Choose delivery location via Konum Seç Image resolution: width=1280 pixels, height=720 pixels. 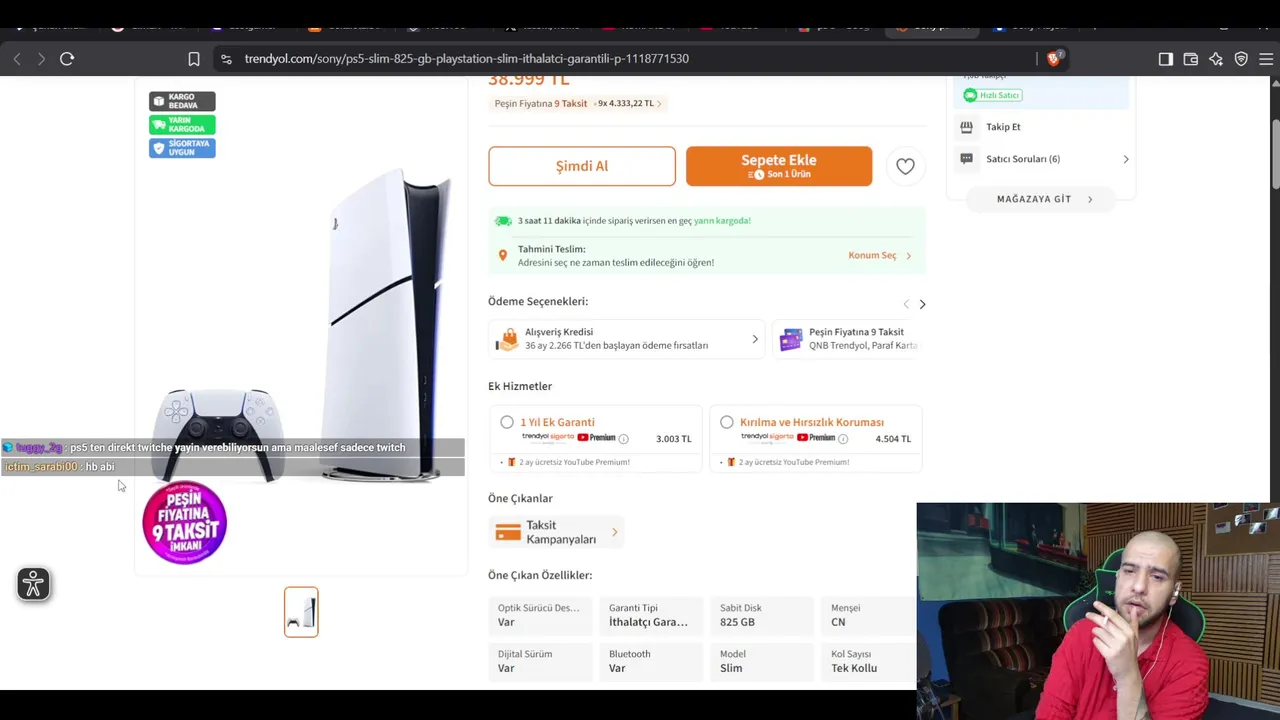(880, 255)
